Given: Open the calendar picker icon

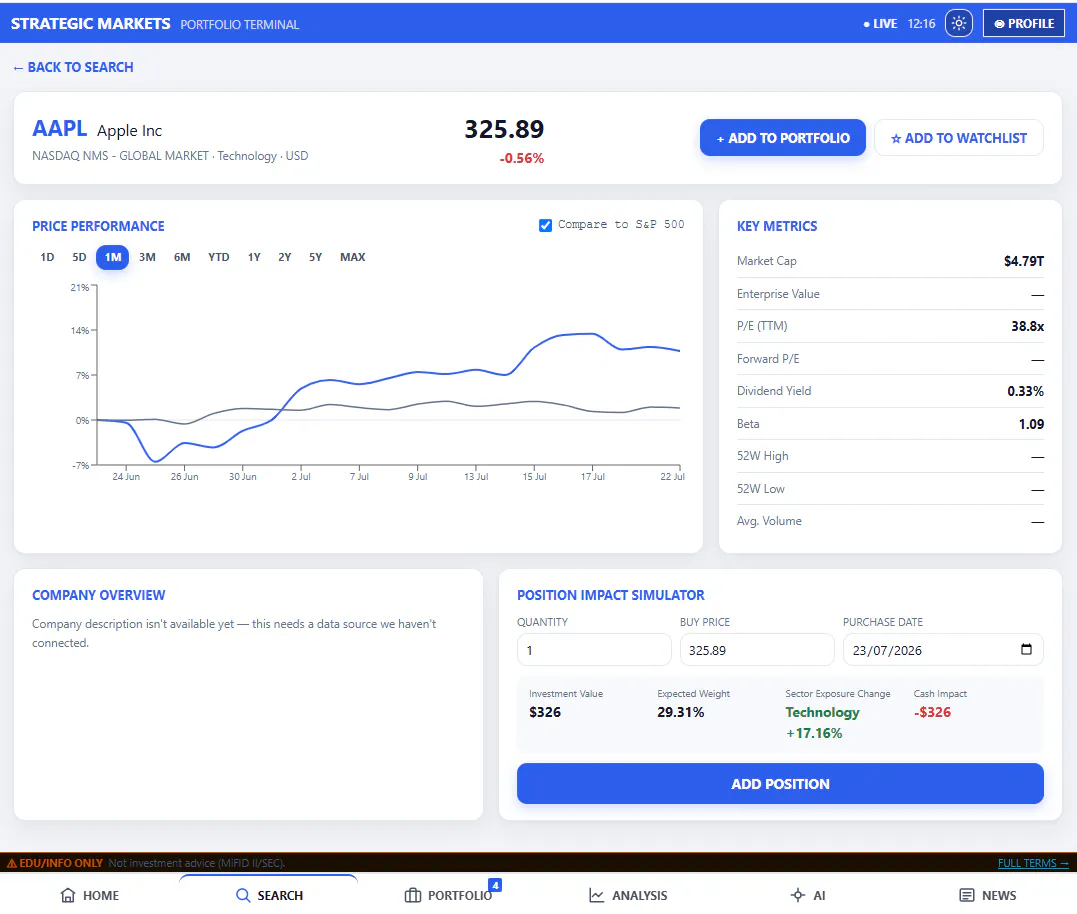Looking at the screenshot, I should pos(1026,649).
